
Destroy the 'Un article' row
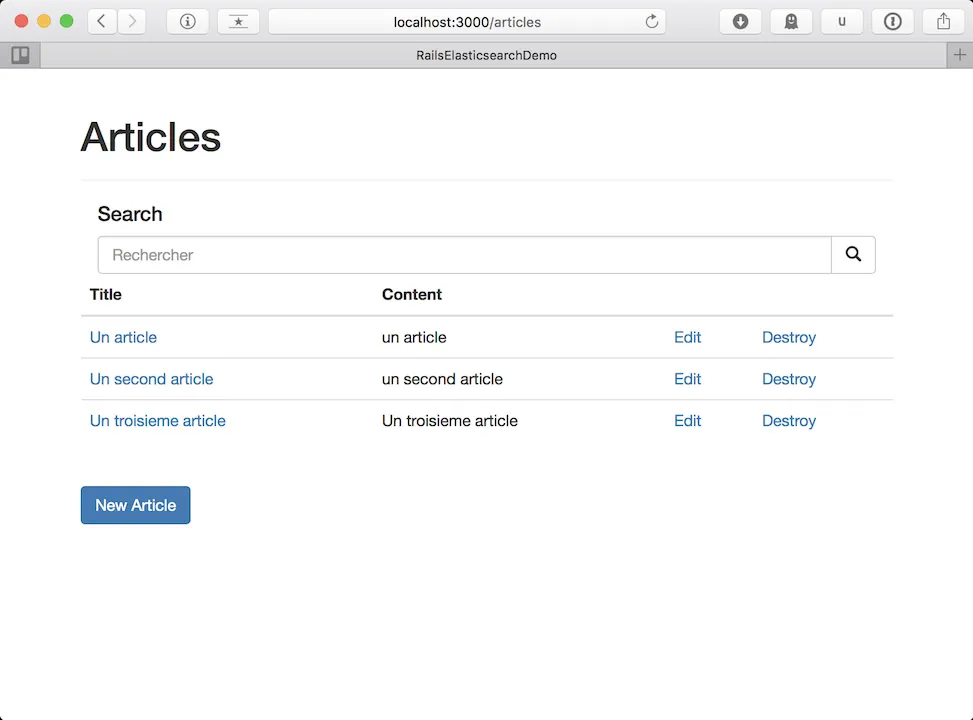789,337
